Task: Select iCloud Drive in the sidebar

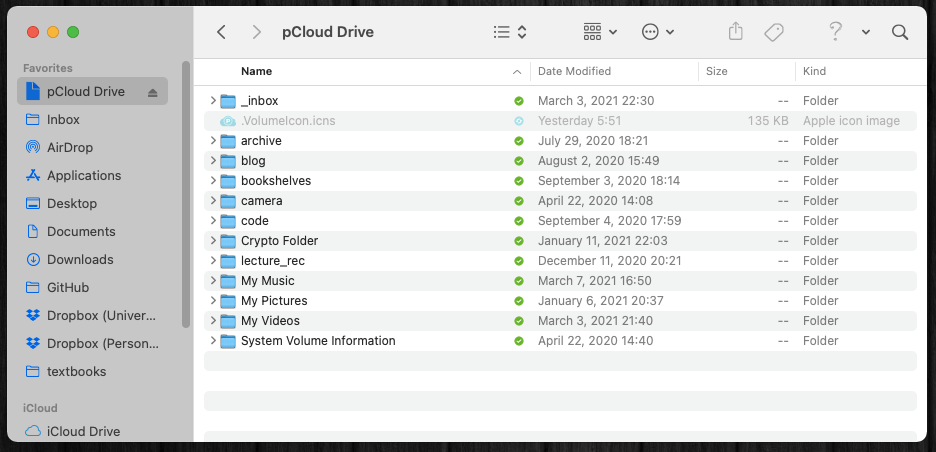Action: pos(83,431)
